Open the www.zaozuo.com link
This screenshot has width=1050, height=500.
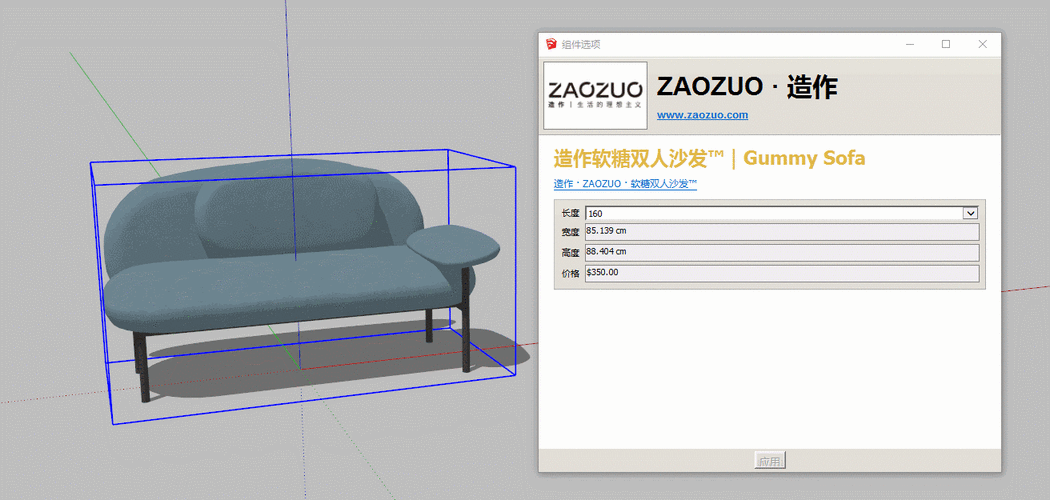pos(702,115)
